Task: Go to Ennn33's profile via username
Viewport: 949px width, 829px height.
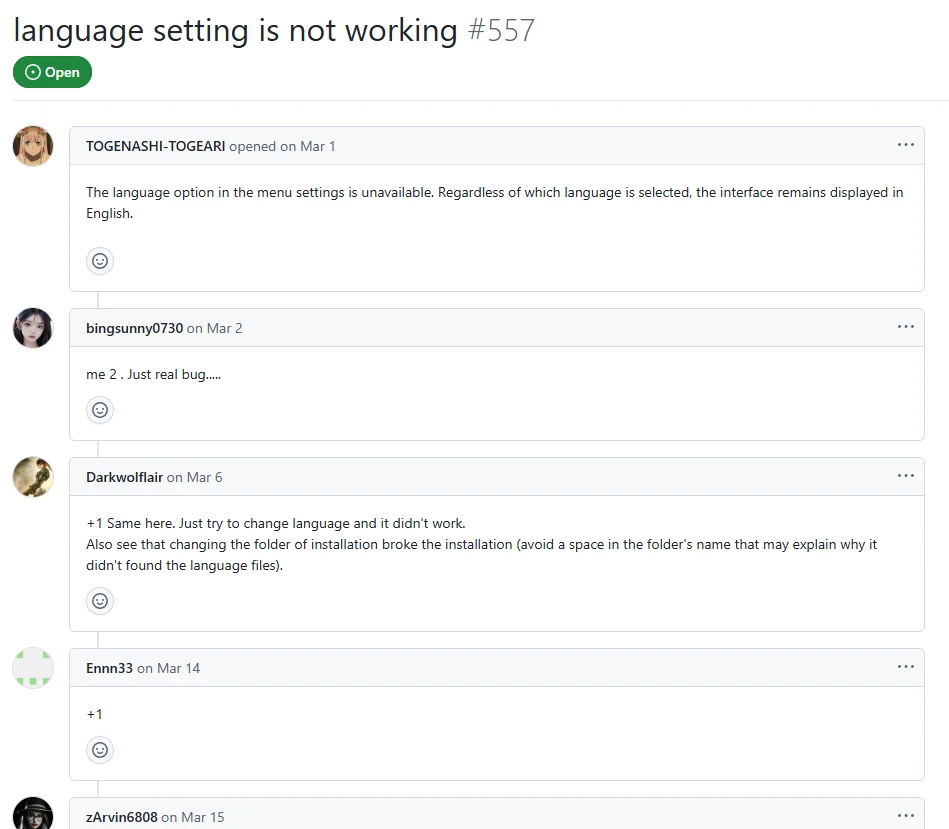Action: 109,668
